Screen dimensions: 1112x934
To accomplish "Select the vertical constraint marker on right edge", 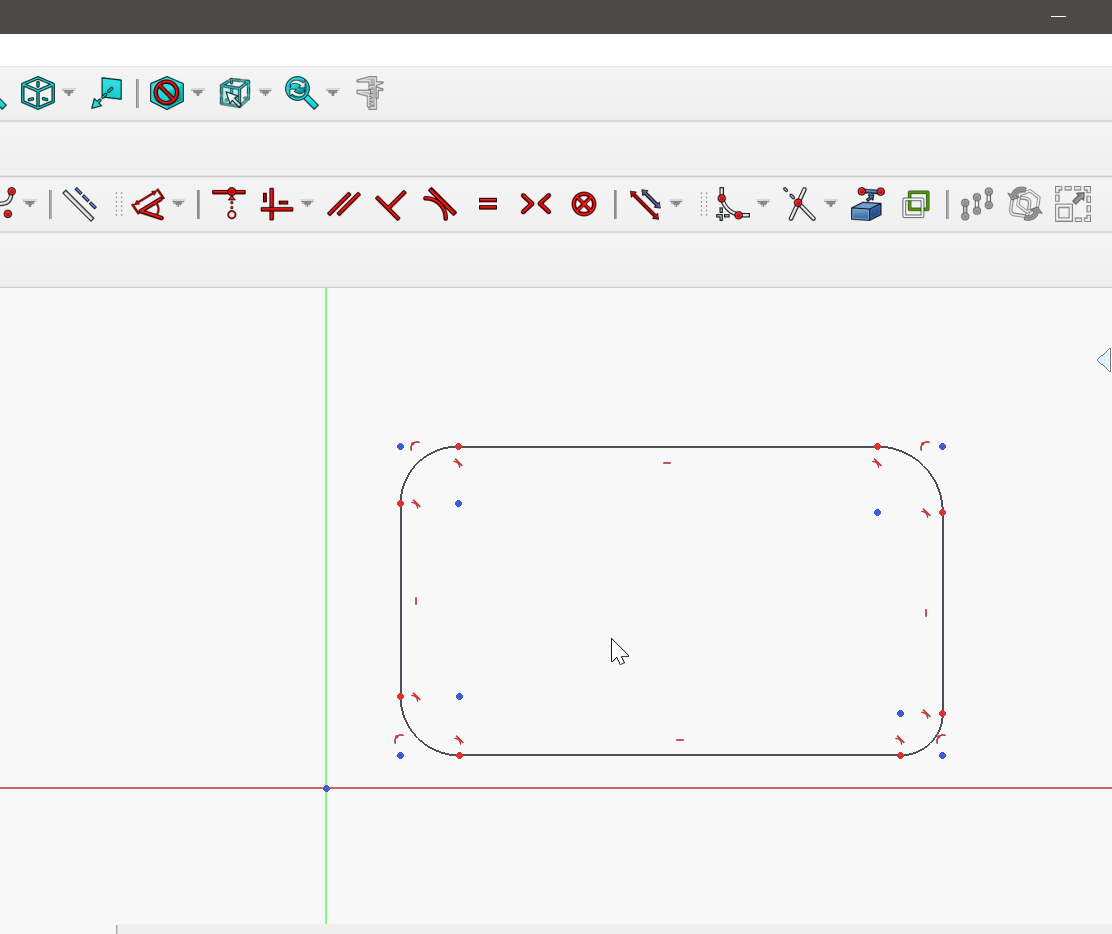I will (x=925, y=613).
